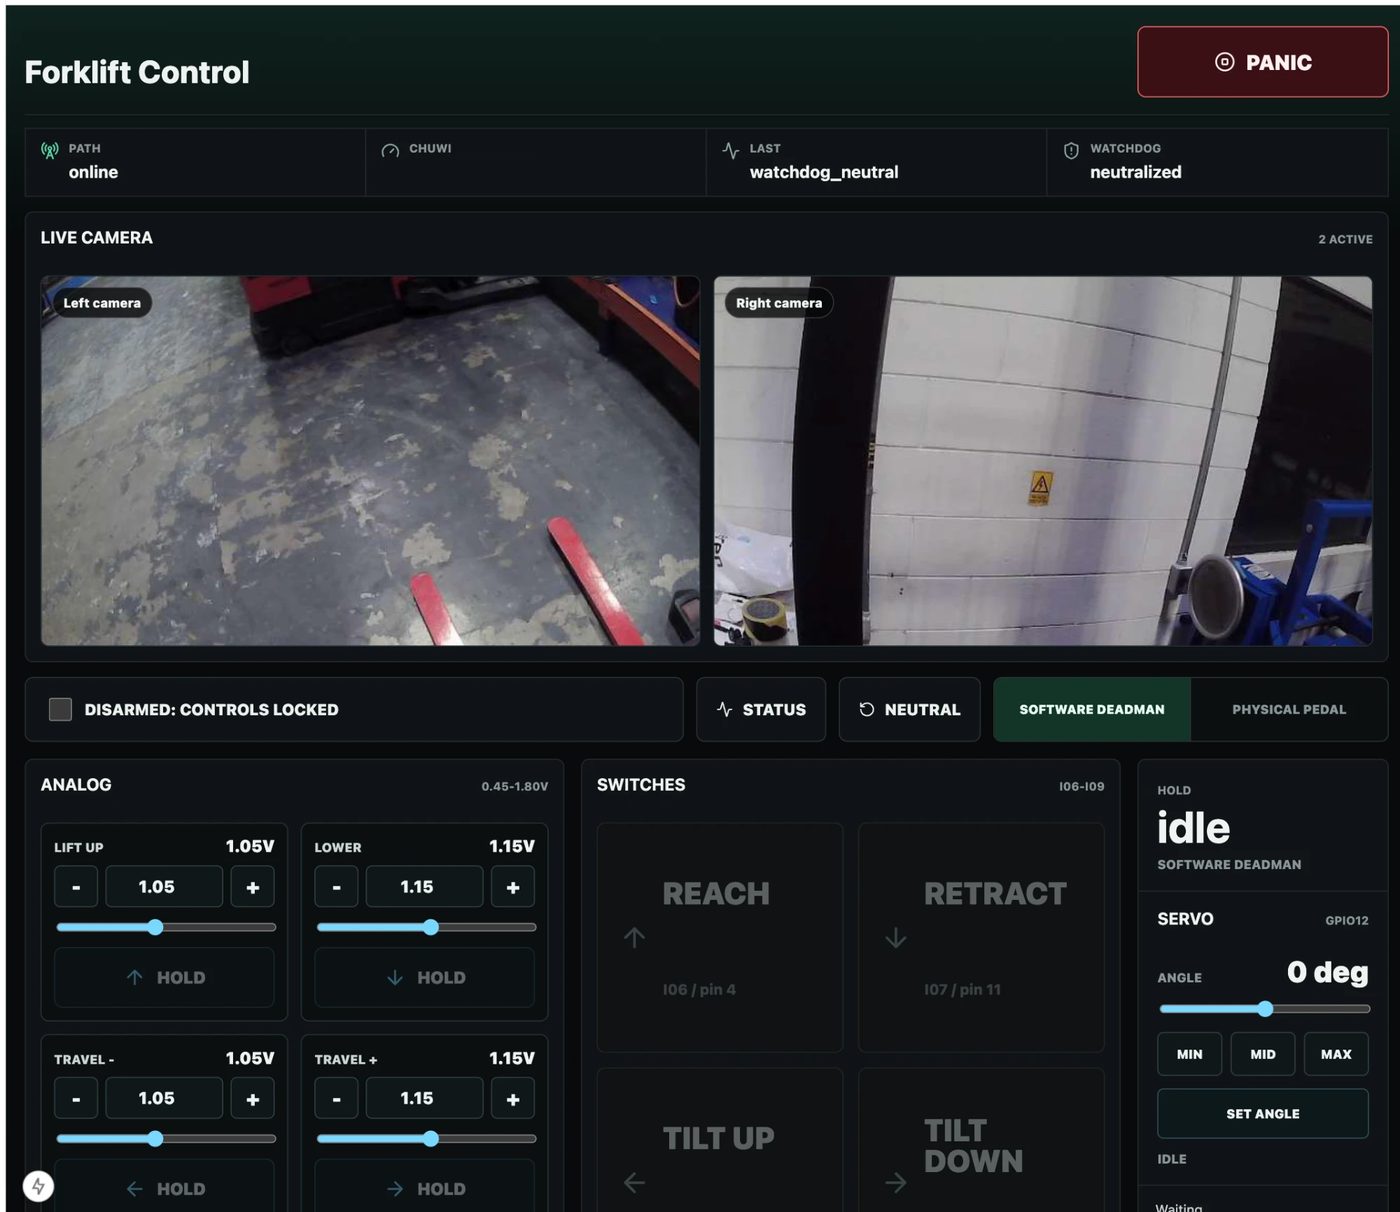Click the TRAVEL + voltage input field
The width and height of the screenshot is (1400, 1212).
click(424, 1099)
